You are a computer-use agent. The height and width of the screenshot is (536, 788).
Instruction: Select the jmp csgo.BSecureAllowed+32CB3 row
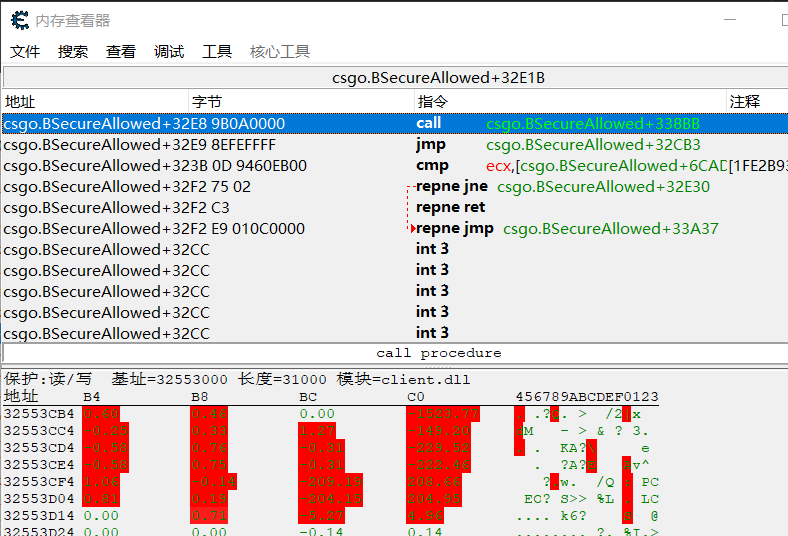pos(395,145)
